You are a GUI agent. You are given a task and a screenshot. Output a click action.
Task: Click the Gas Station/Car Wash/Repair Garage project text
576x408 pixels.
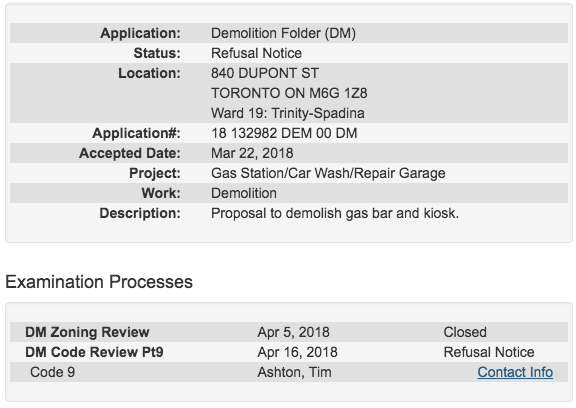tap(328, 173)
